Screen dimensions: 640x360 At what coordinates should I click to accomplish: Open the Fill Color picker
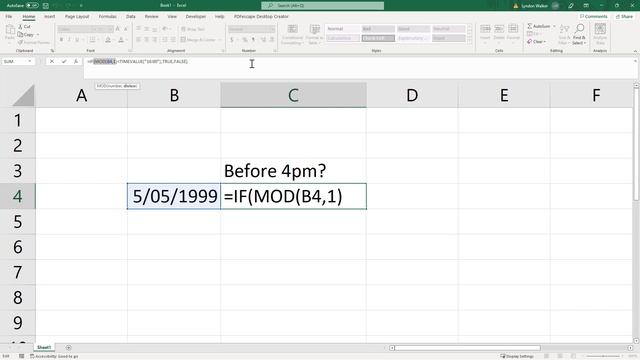(x=108, y=40)
